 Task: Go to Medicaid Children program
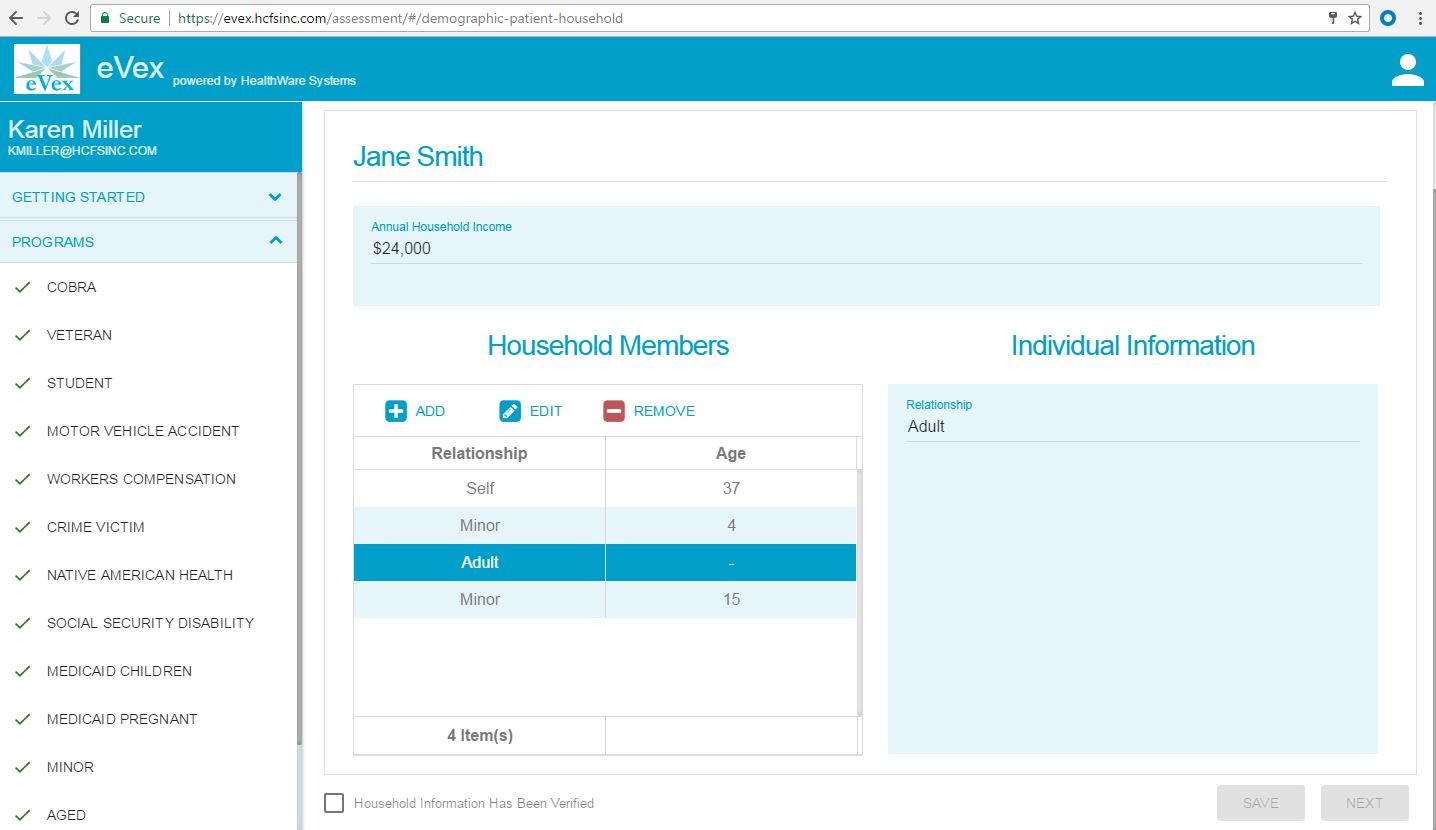(119, 671)
